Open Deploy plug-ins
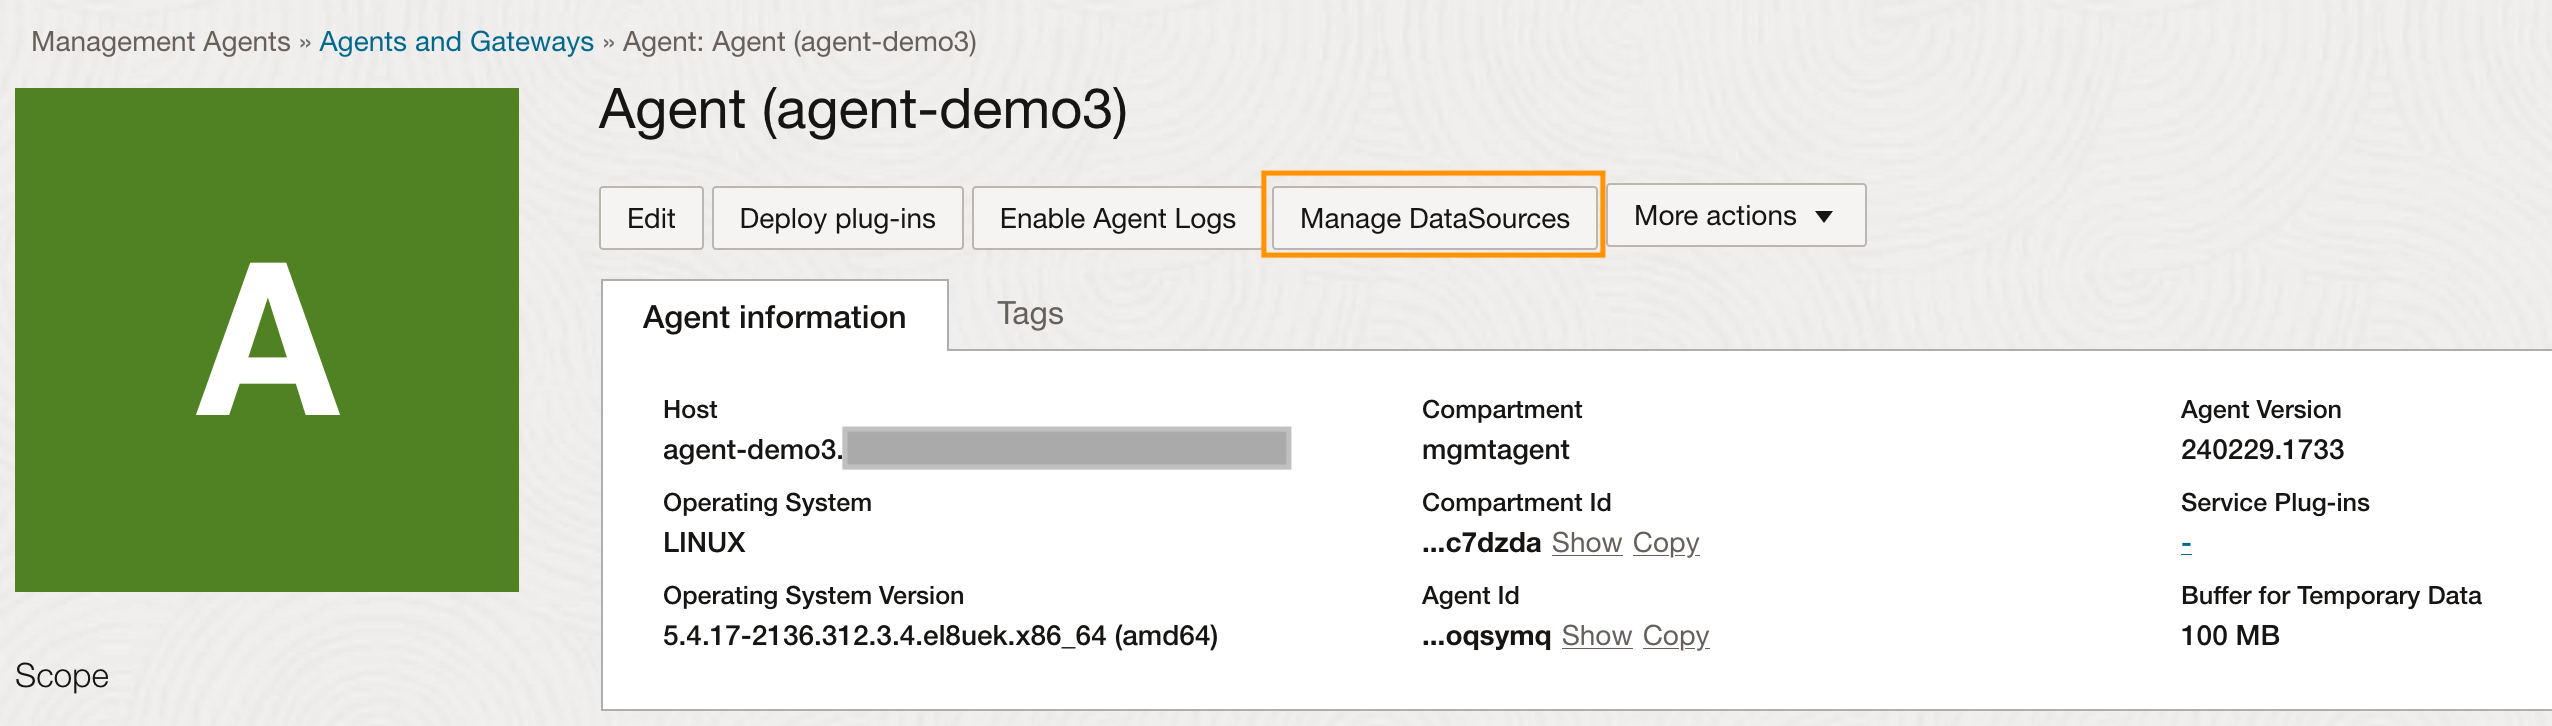 coord(837,218)
